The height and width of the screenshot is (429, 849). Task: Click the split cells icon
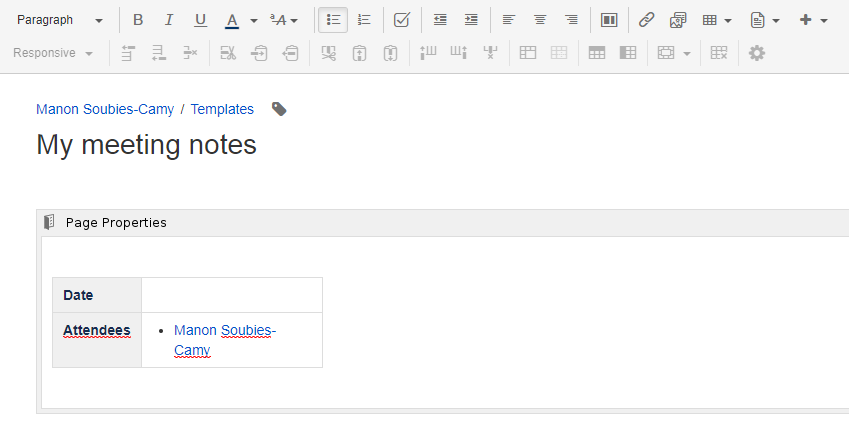559,53
